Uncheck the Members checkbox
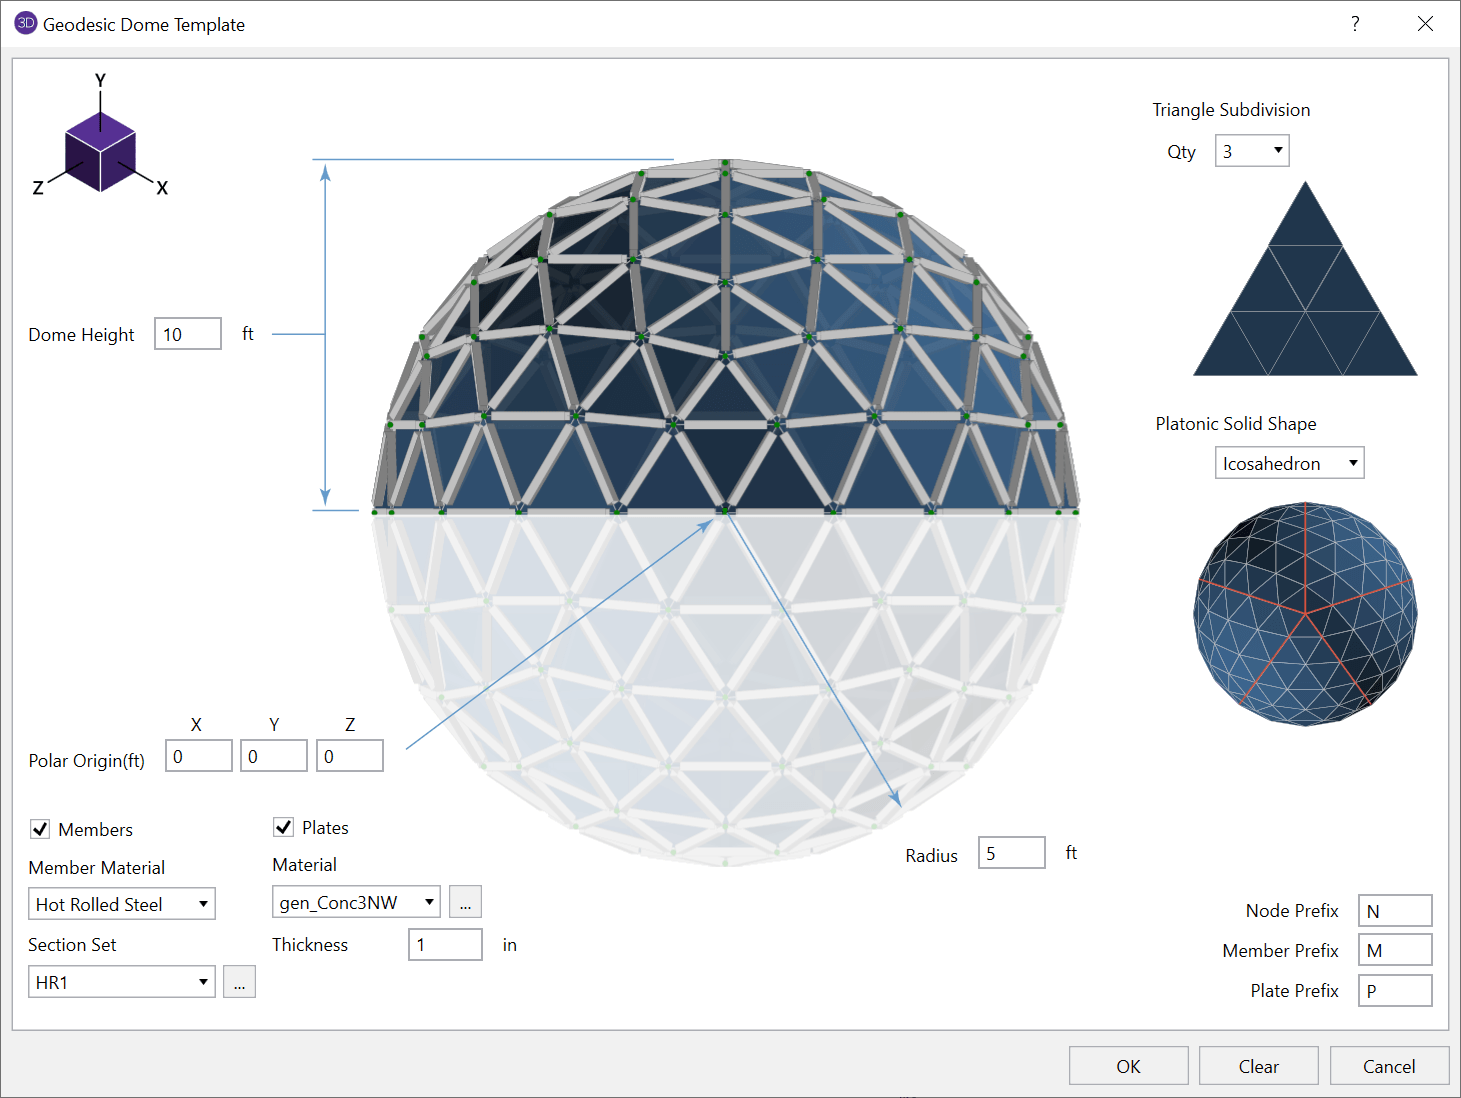This screenshot has height=1098, width=1461. (40, 828)
